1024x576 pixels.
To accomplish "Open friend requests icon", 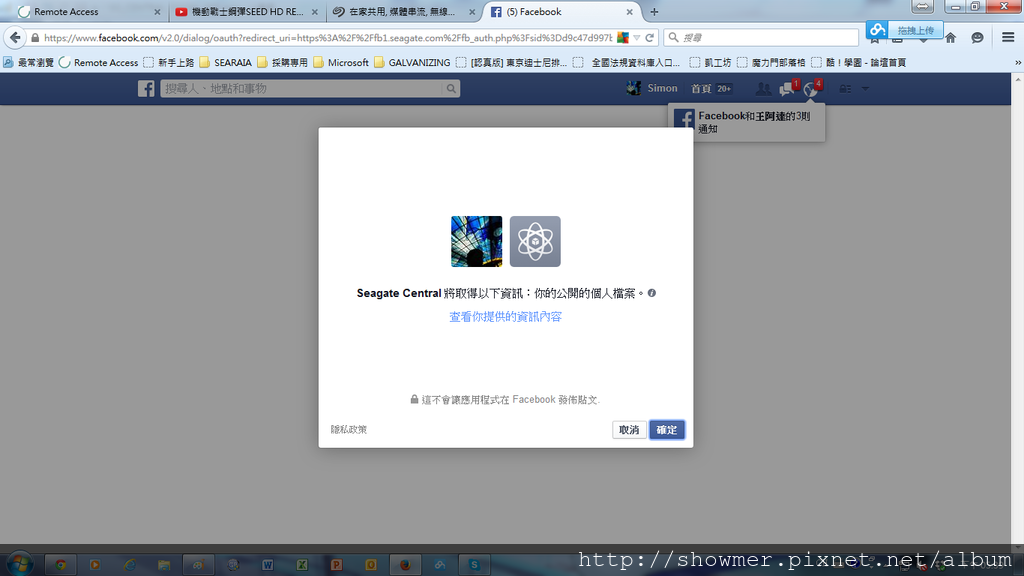I will tap(763, 89).
